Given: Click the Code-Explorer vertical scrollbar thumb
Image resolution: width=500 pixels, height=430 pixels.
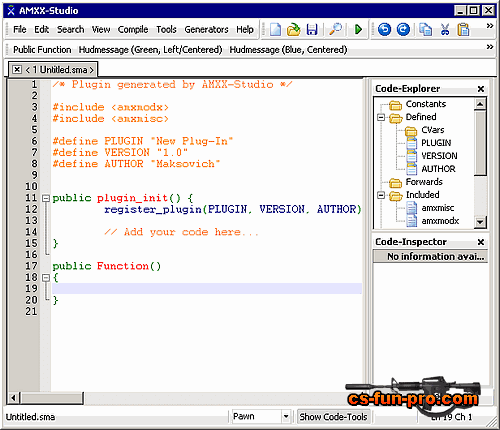Looking at the screenshot, I should [x=480, y=143].
